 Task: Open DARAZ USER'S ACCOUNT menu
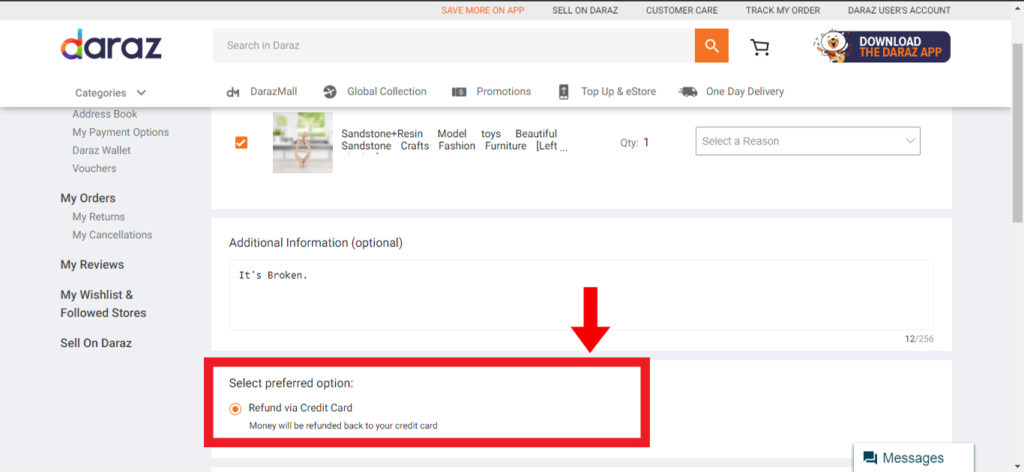[x=899, y=10]
